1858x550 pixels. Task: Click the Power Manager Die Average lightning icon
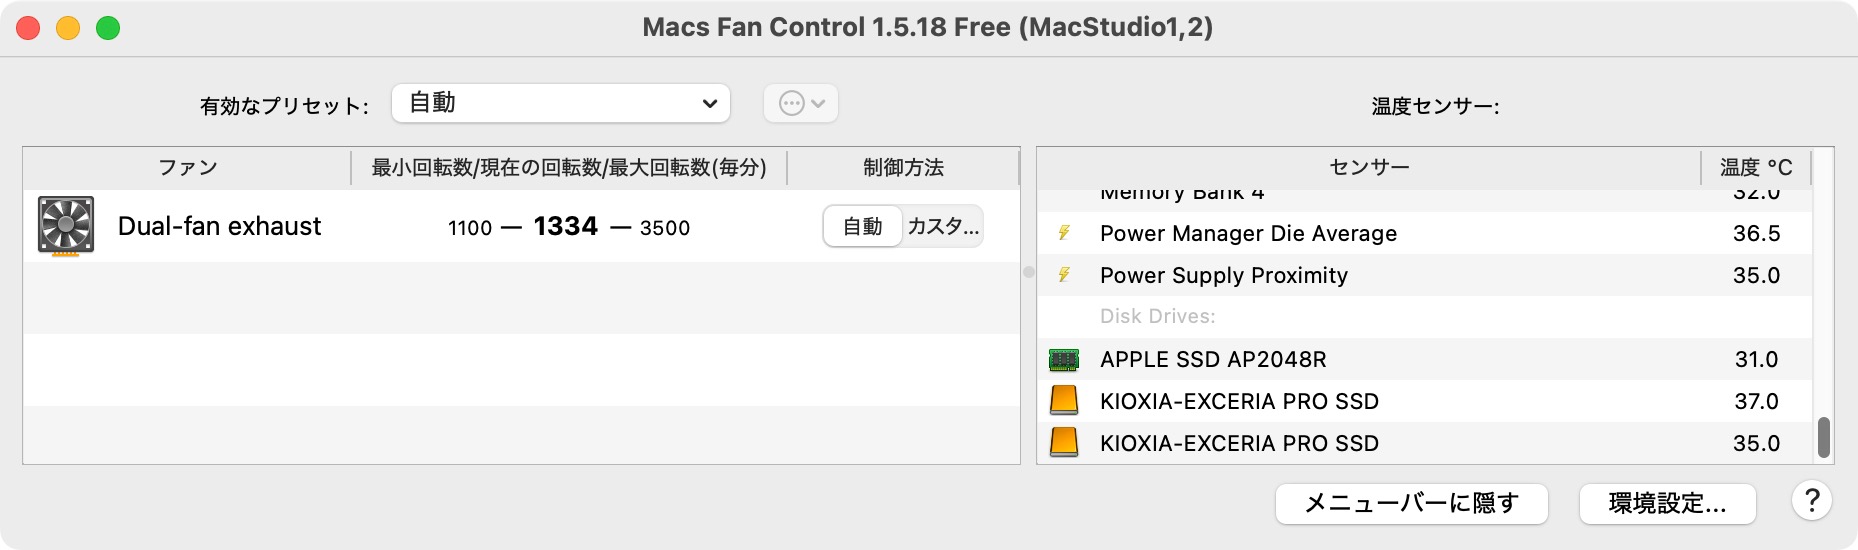tap(1064, 233)
